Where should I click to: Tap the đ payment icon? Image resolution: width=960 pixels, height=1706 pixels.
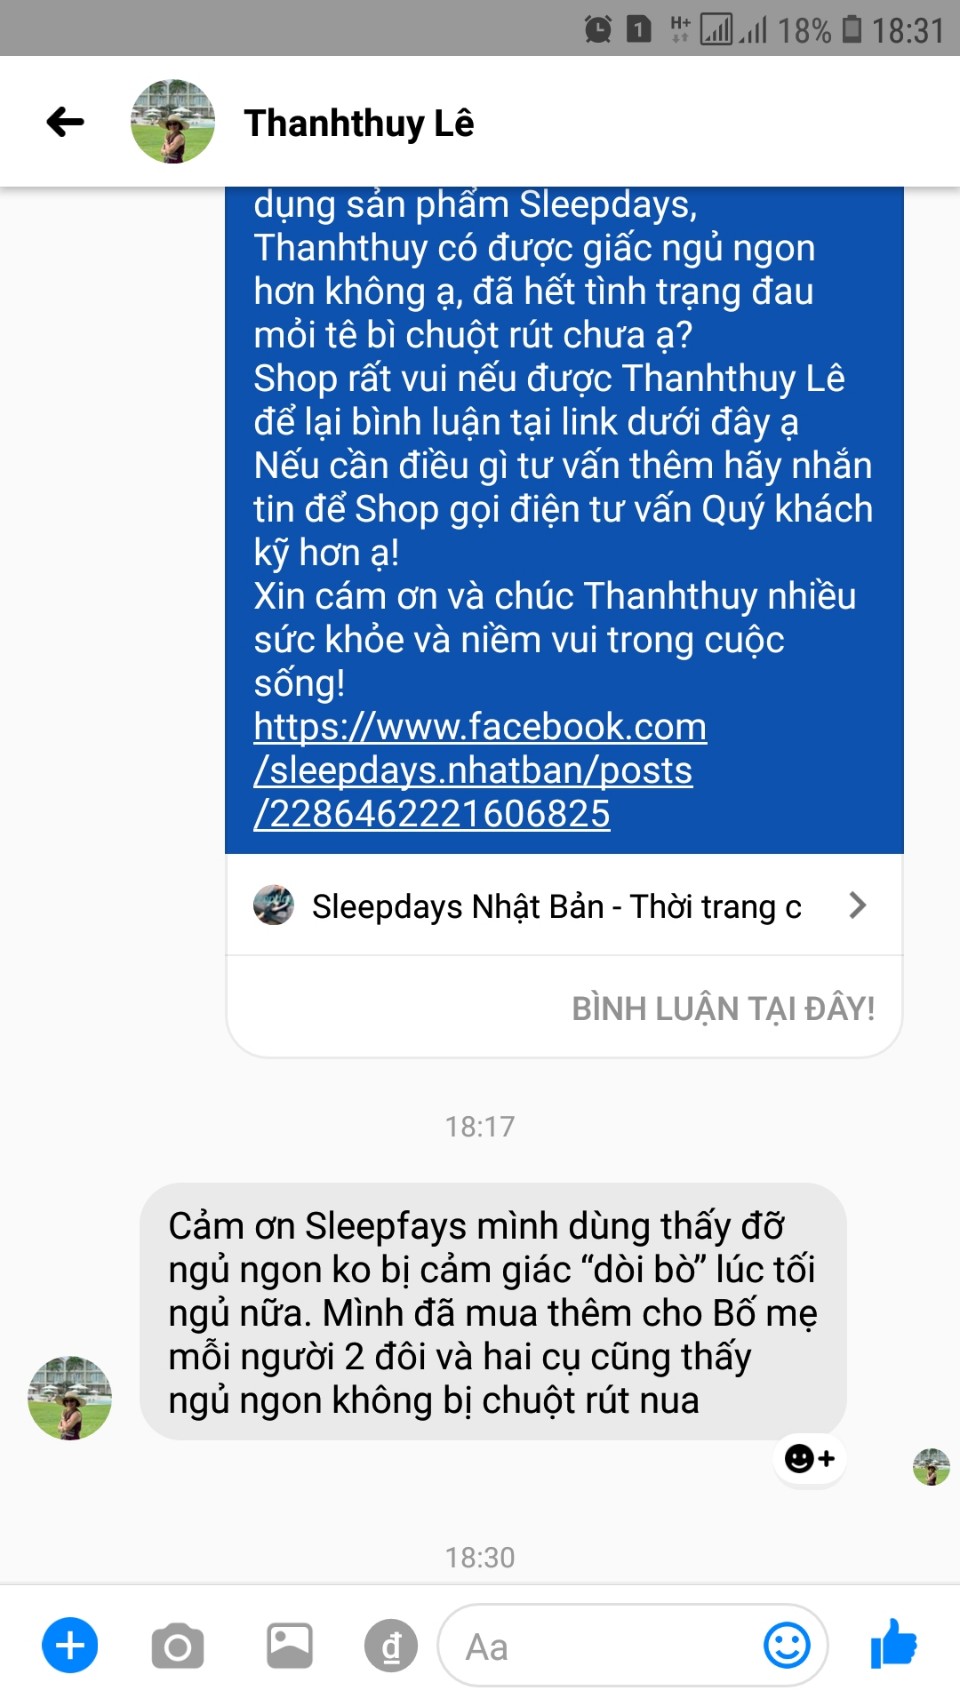[391, 1646]
